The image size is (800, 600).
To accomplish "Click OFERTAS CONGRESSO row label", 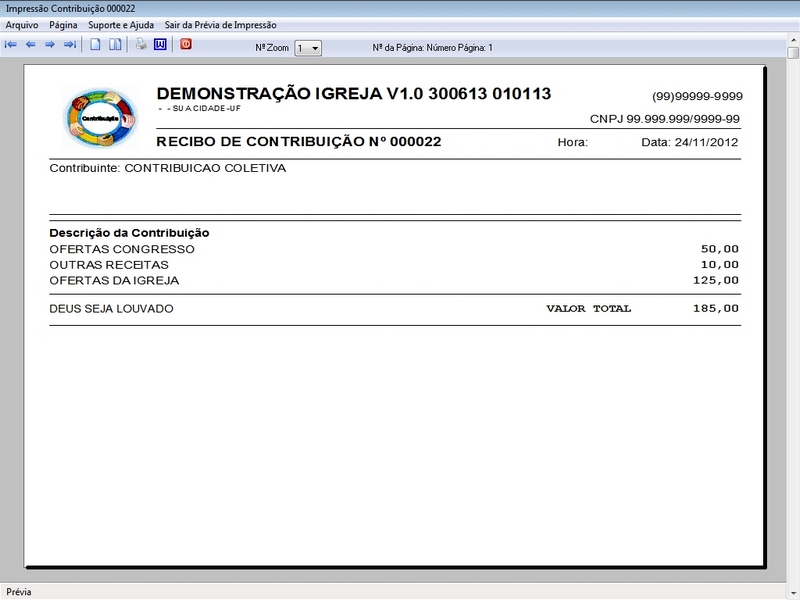I will pos(122,249).
